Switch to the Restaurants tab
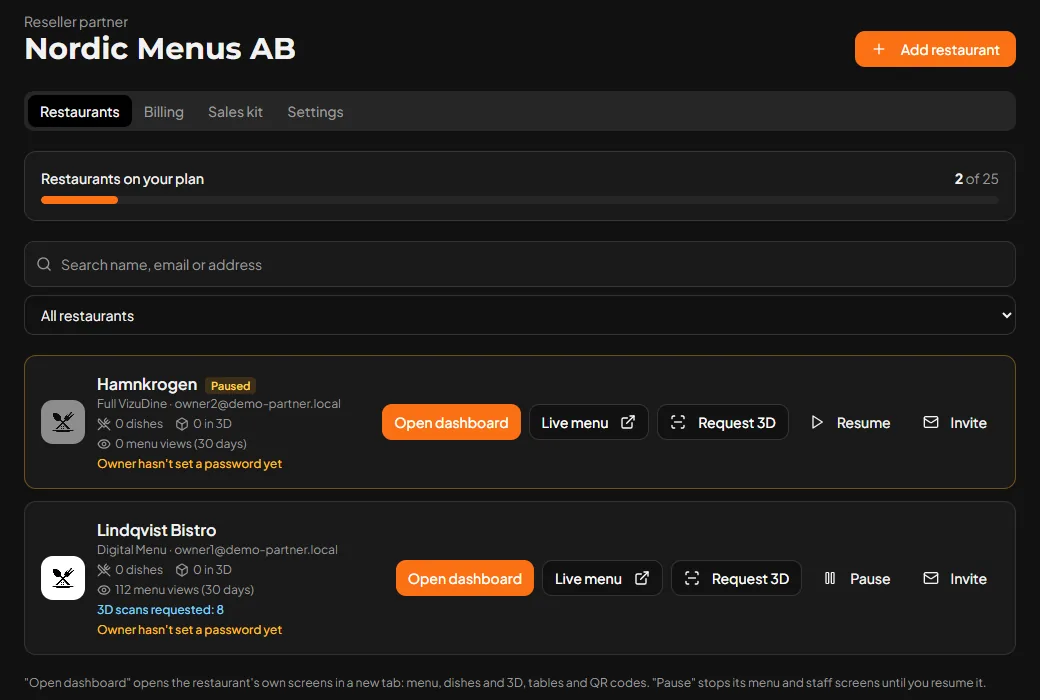Viewport: 1040px width, 700px height. coord(80,111)
